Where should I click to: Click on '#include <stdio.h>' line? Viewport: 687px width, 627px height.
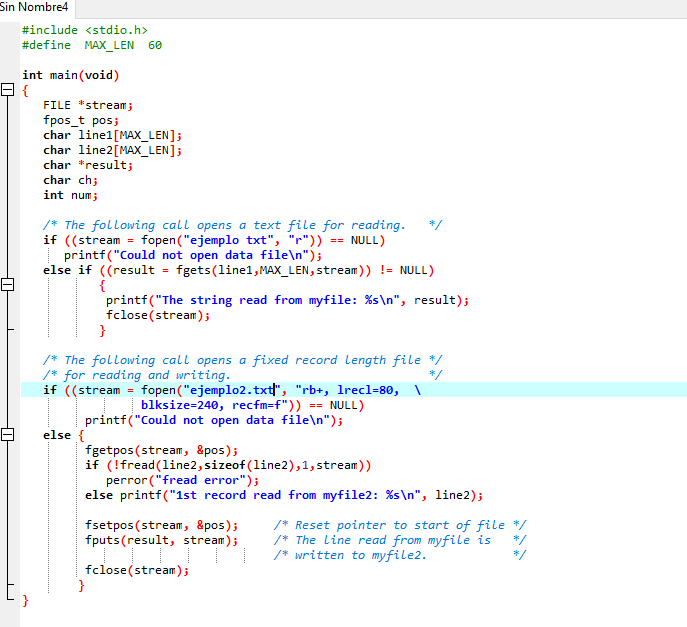[x=85, y=30]
